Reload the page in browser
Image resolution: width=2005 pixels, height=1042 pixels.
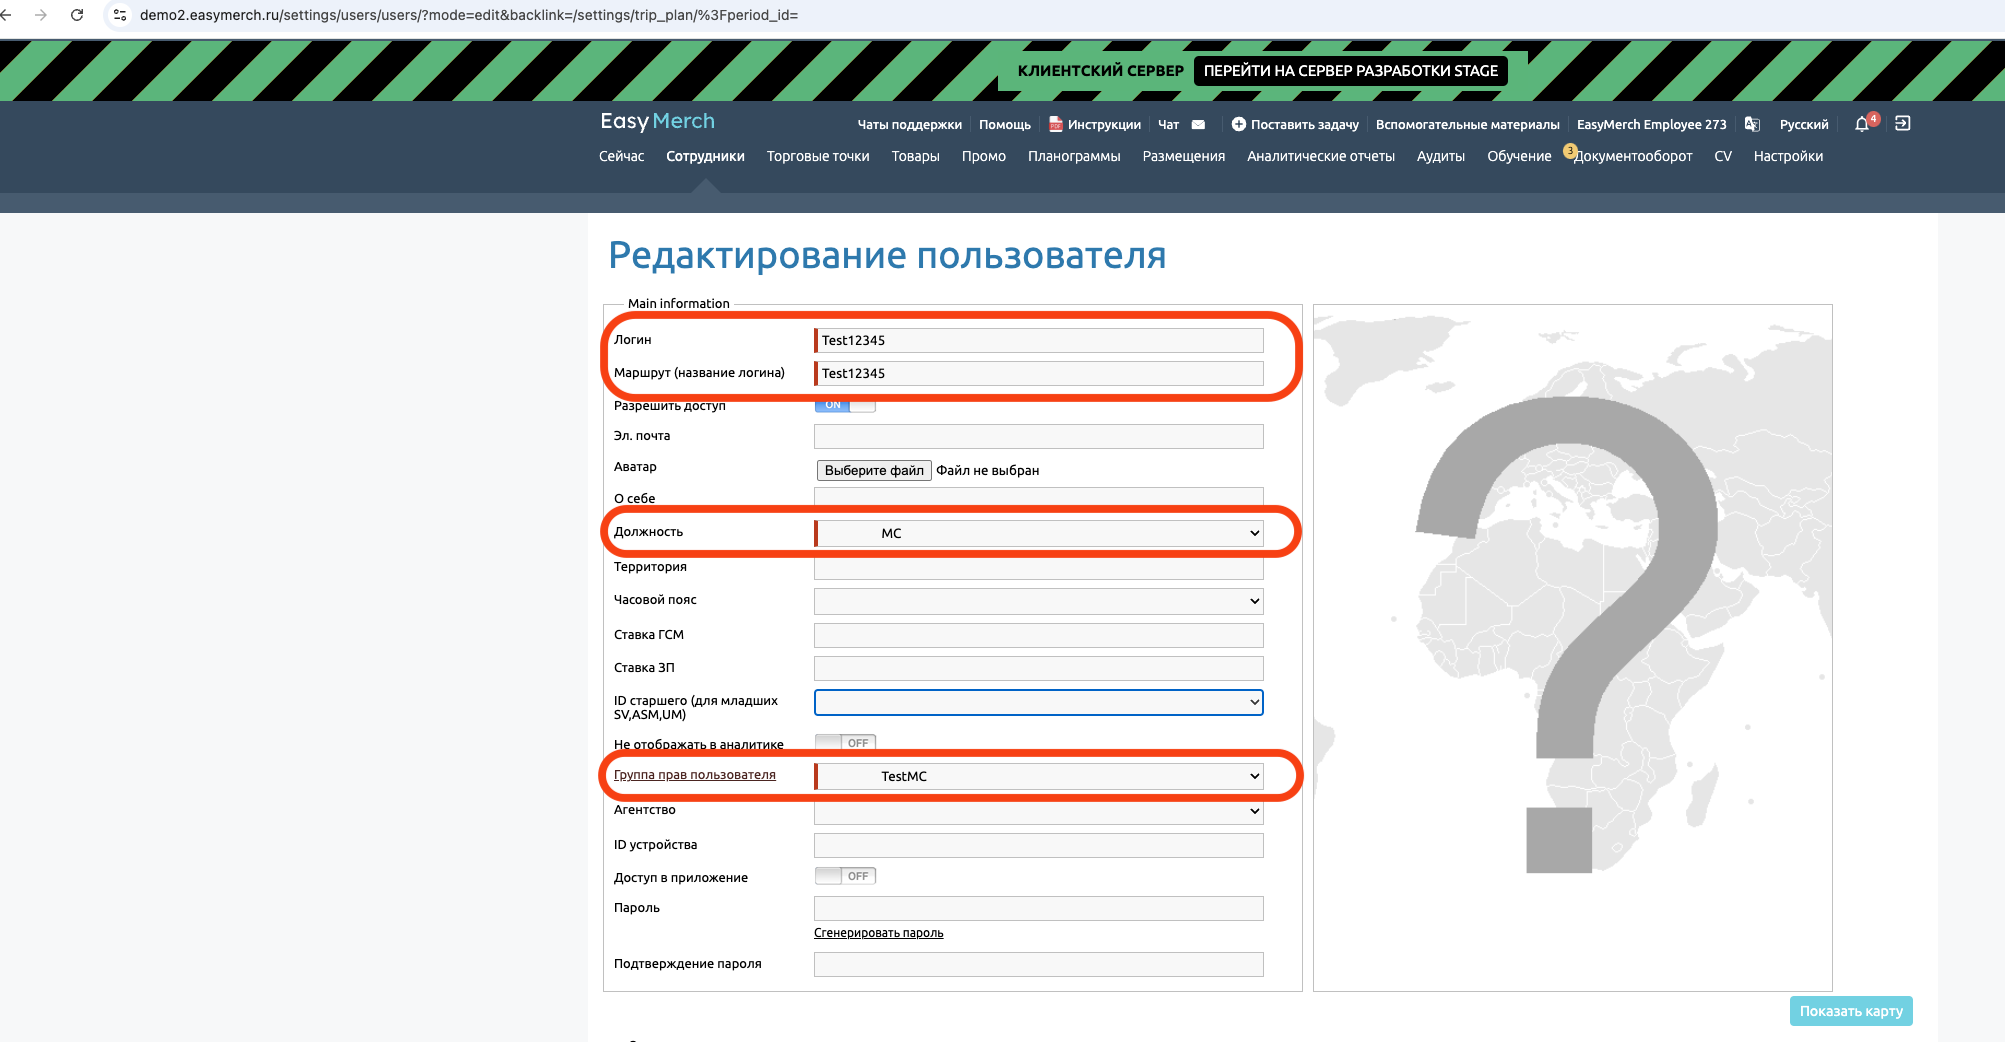pyautogui.click(x=77, y=15)
